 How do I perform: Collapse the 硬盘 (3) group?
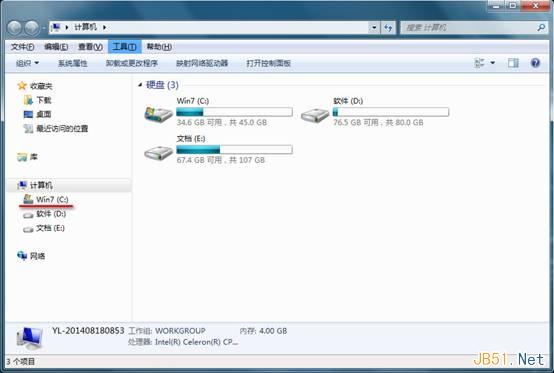pyautogui.click(x=140, y=85)
